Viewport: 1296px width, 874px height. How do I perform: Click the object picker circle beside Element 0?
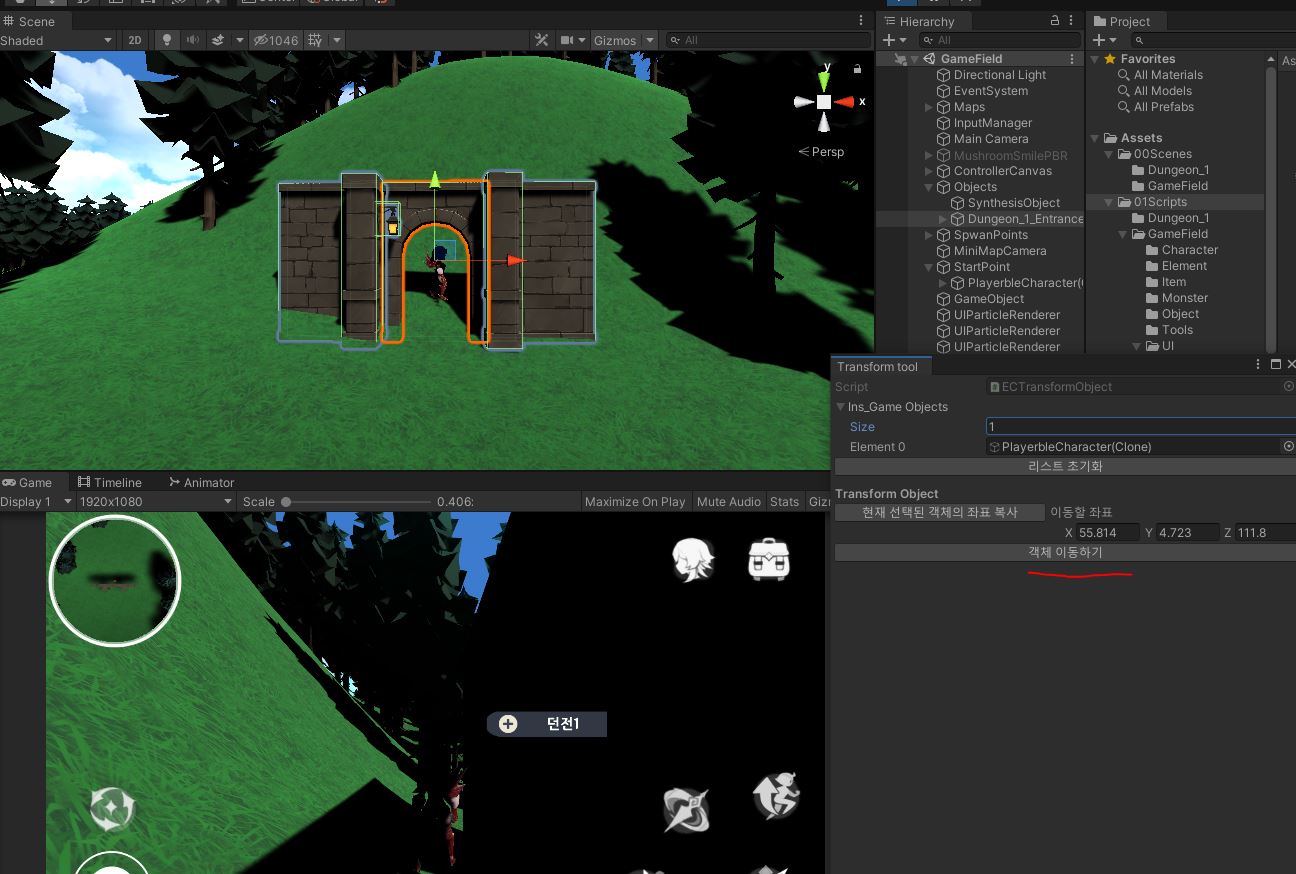pos(1288,447)
